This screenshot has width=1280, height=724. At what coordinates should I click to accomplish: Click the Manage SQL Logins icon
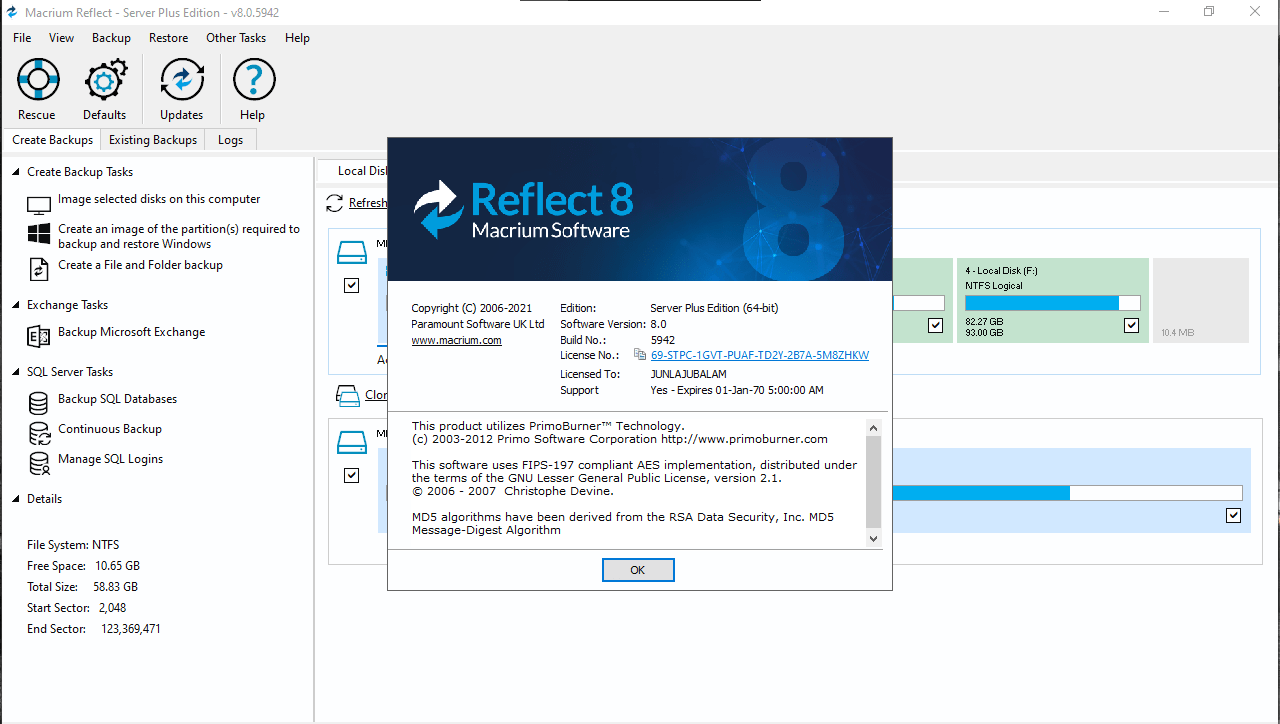point(39,463)
